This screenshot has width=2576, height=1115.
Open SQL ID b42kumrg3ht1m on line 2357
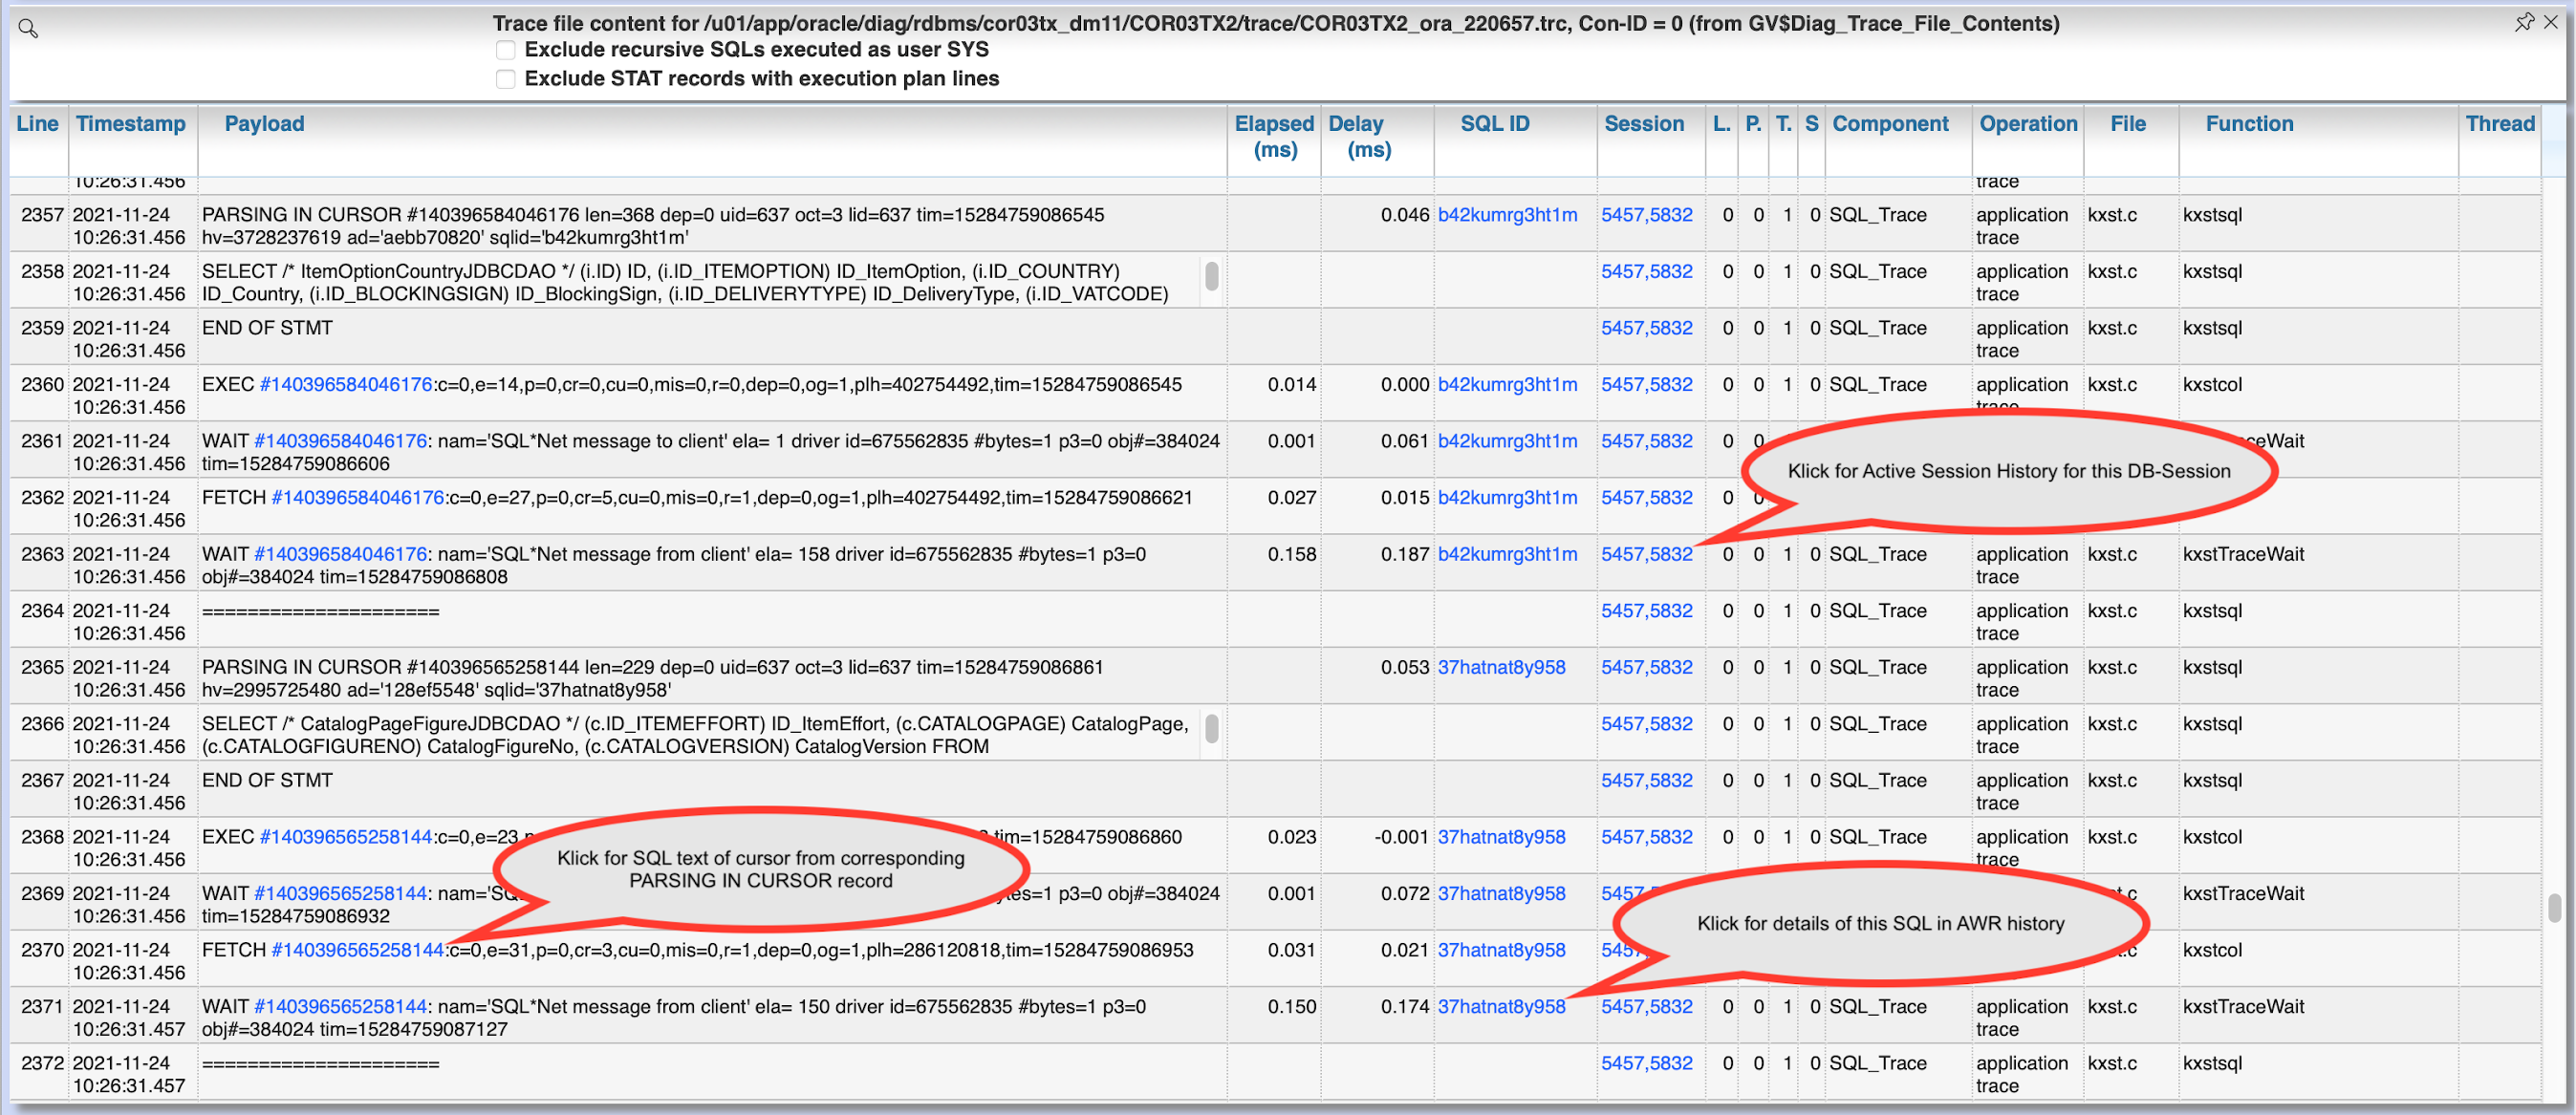tap(1508, 214)
